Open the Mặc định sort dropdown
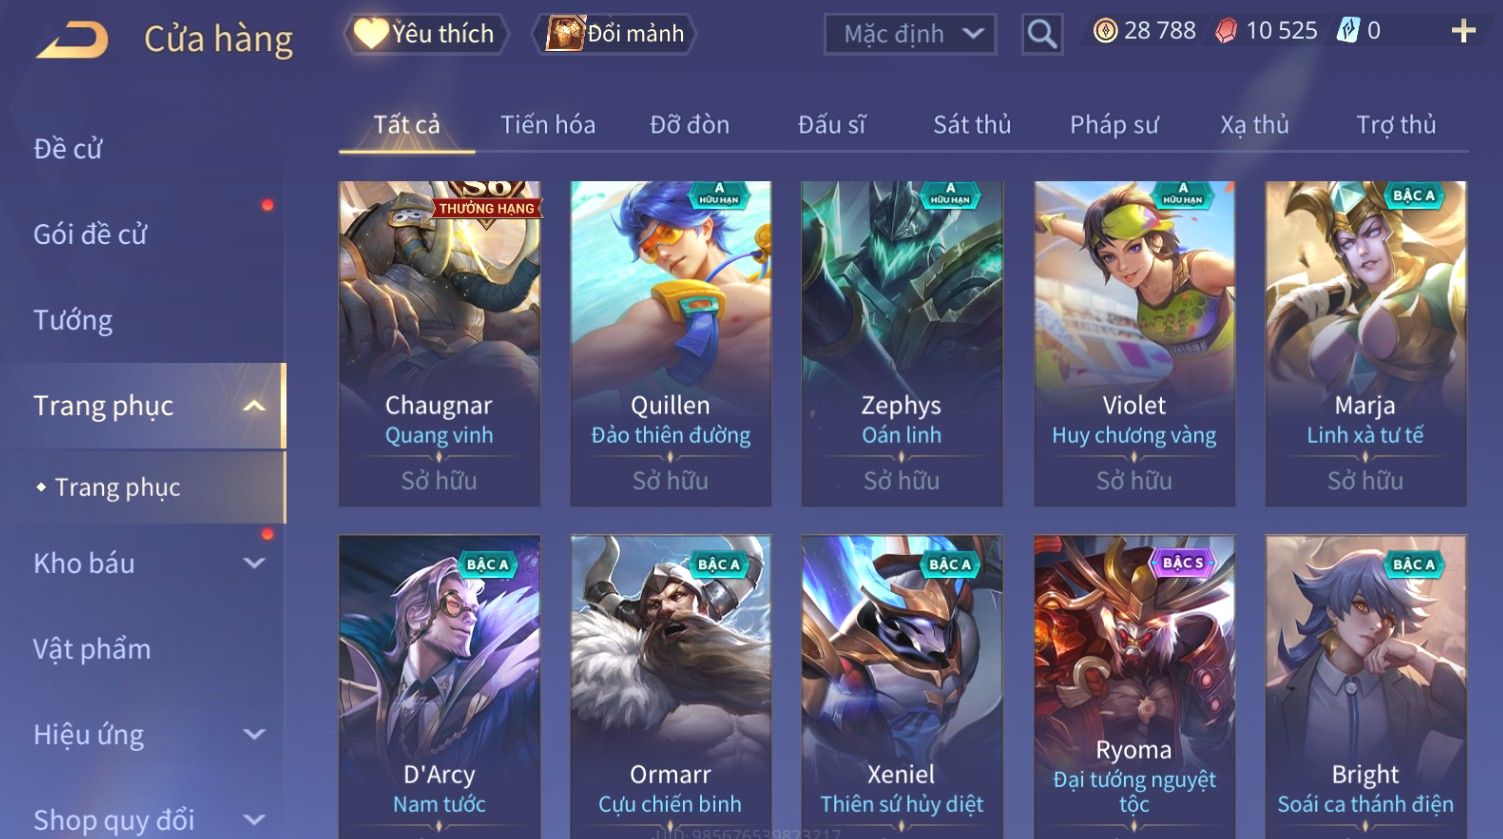 [910, 35]
